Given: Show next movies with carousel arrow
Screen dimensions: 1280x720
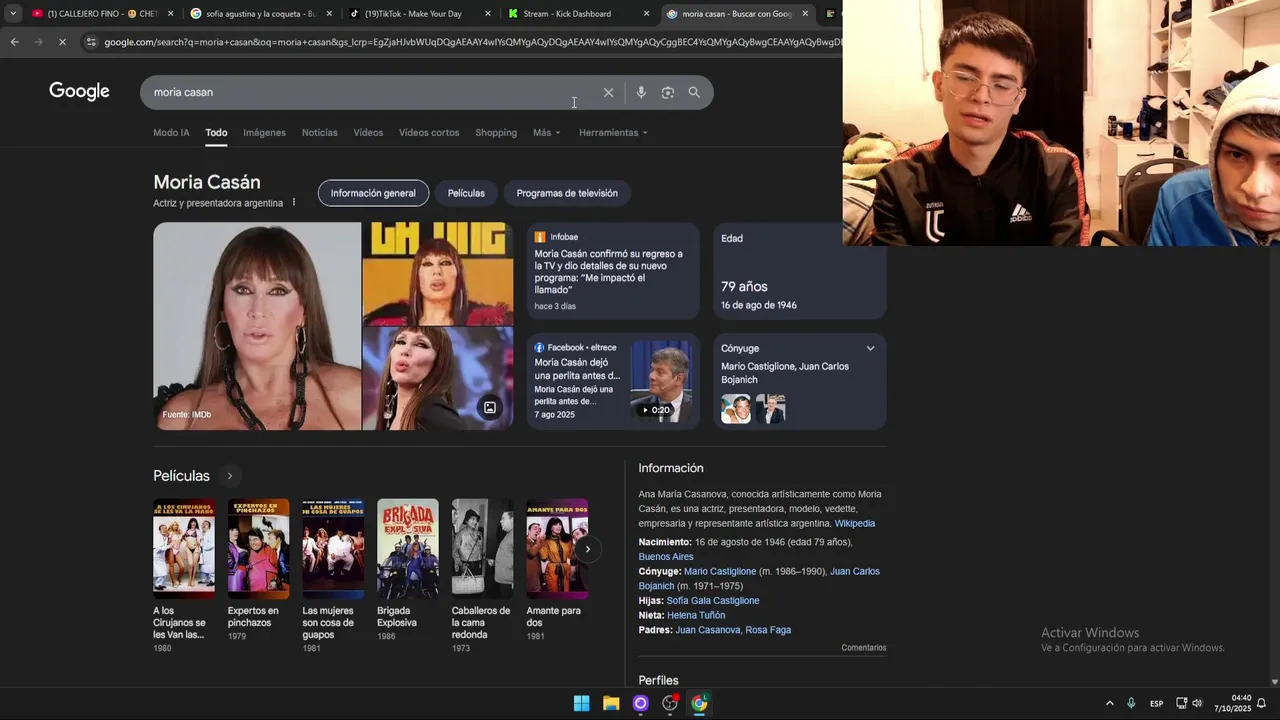Looking at the screenshot, I should [588, 549].
